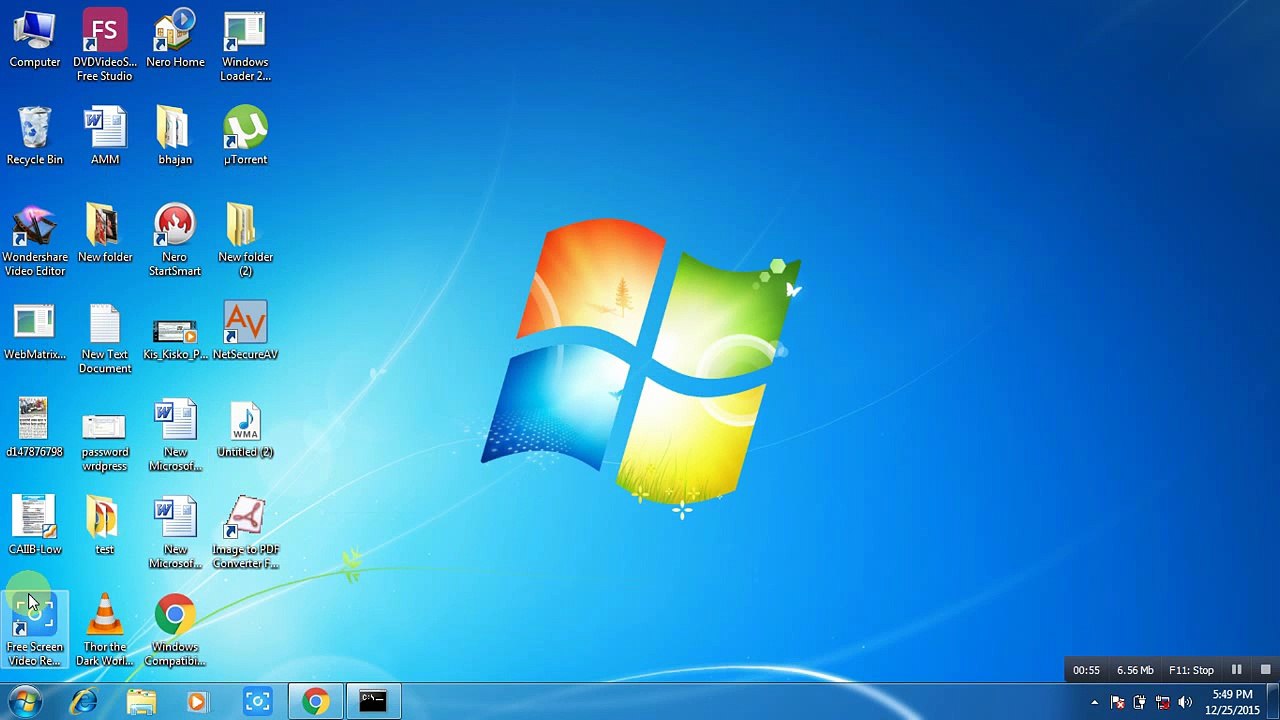Select the New Text Document file

click(x=105, y=339)
